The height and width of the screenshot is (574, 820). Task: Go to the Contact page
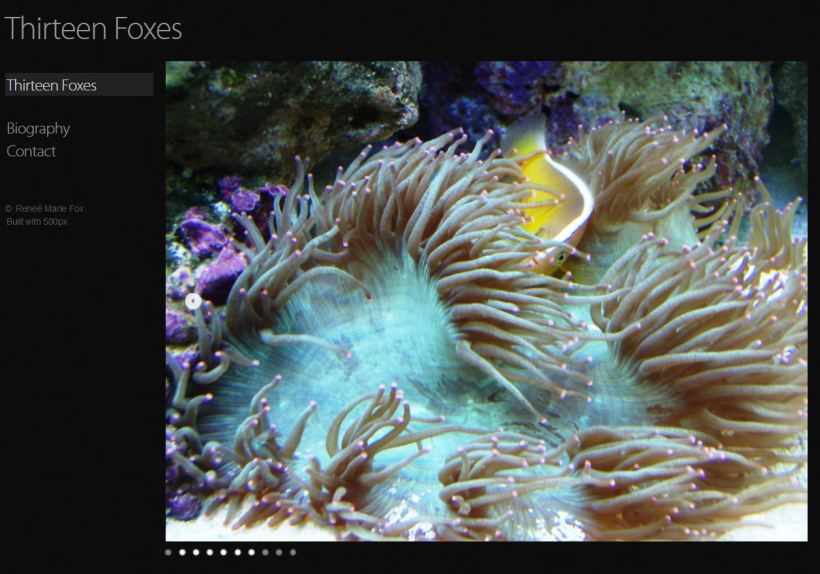pos(31,151)
